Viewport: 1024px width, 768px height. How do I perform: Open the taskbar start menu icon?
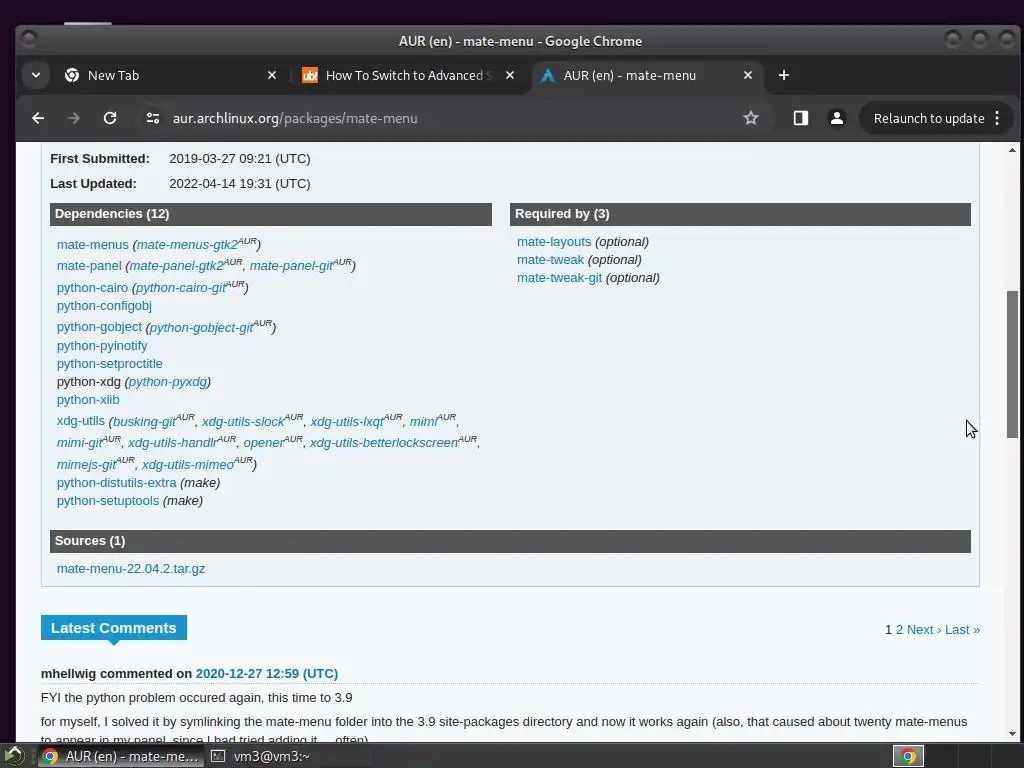[x=14, y=756]
